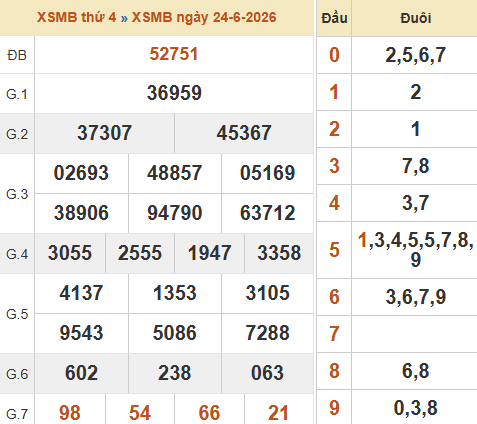Select G.6 number 238
Screen dimensions: 477x424
tap(175, 373)
